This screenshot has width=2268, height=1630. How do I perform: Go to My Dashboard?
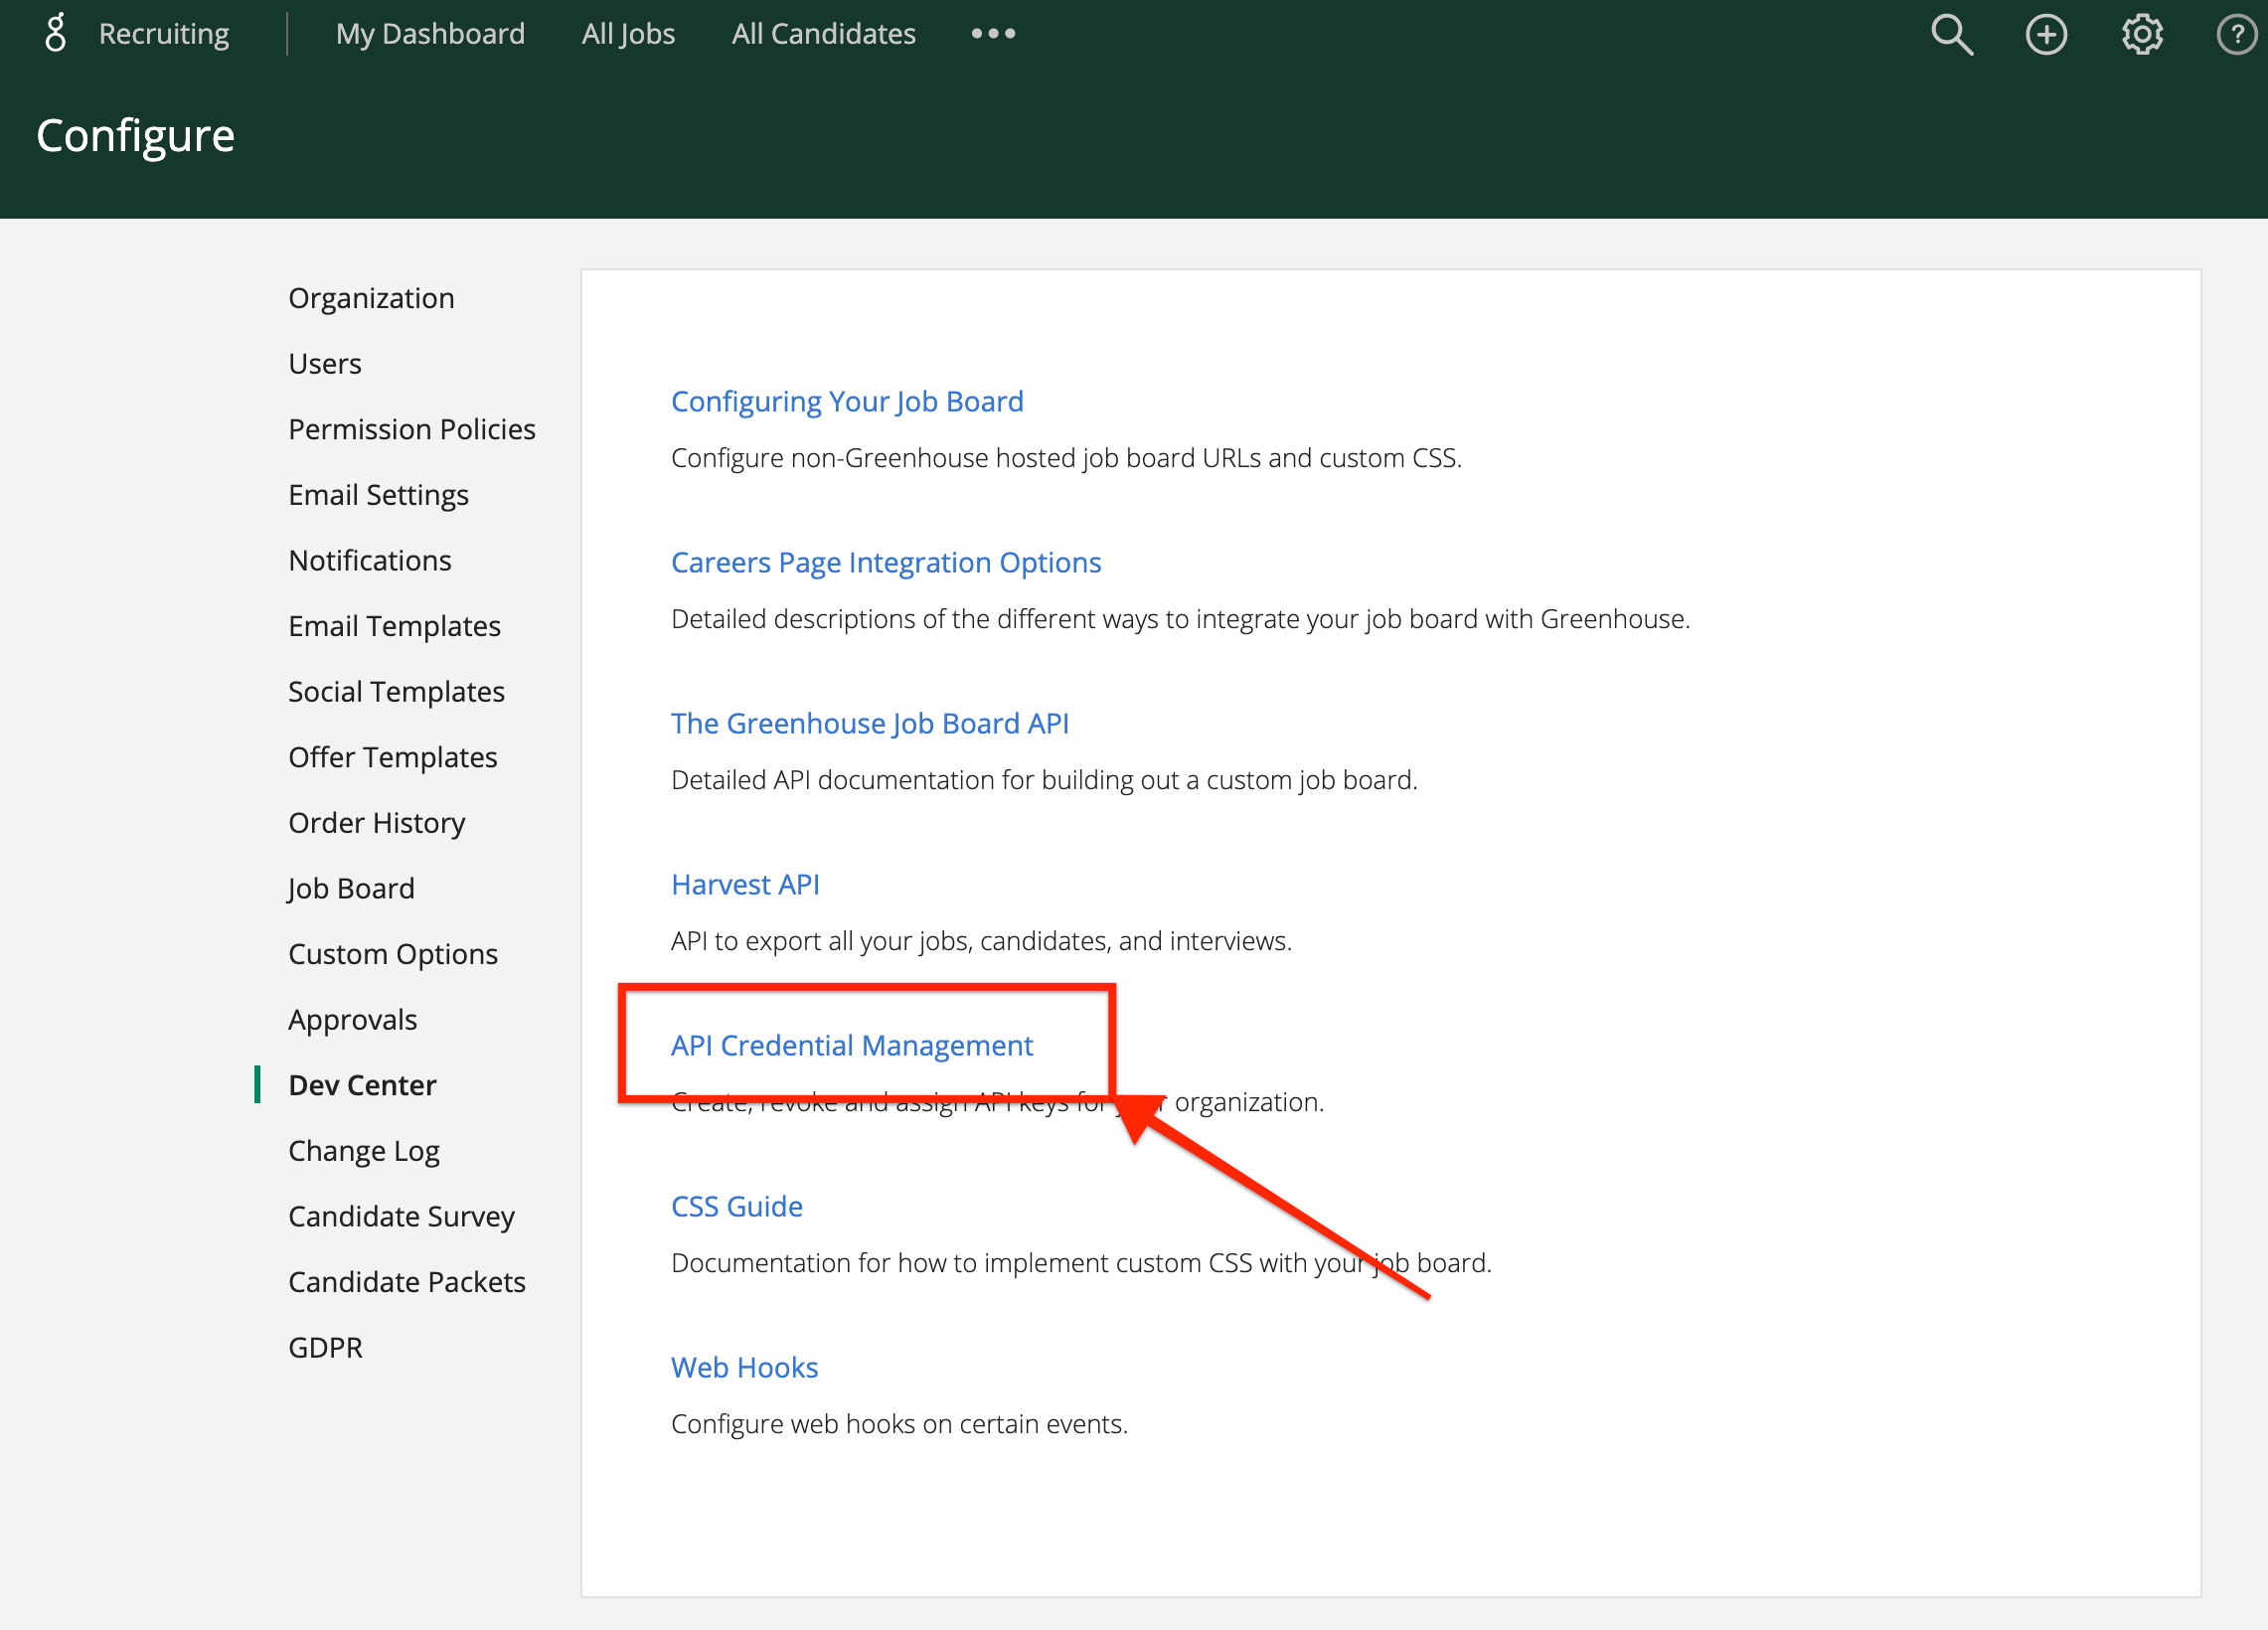pyautogui.click(x=430, y=34)
